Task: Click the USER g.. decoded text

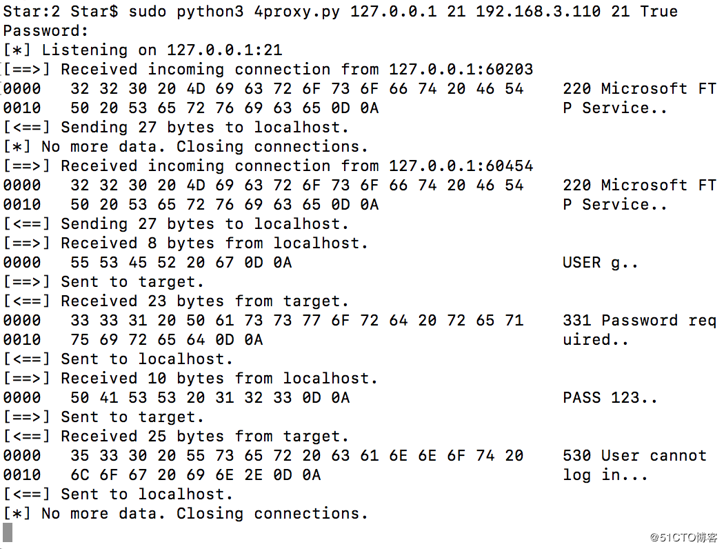Action: pyautogui.click(x=600, y=263)
